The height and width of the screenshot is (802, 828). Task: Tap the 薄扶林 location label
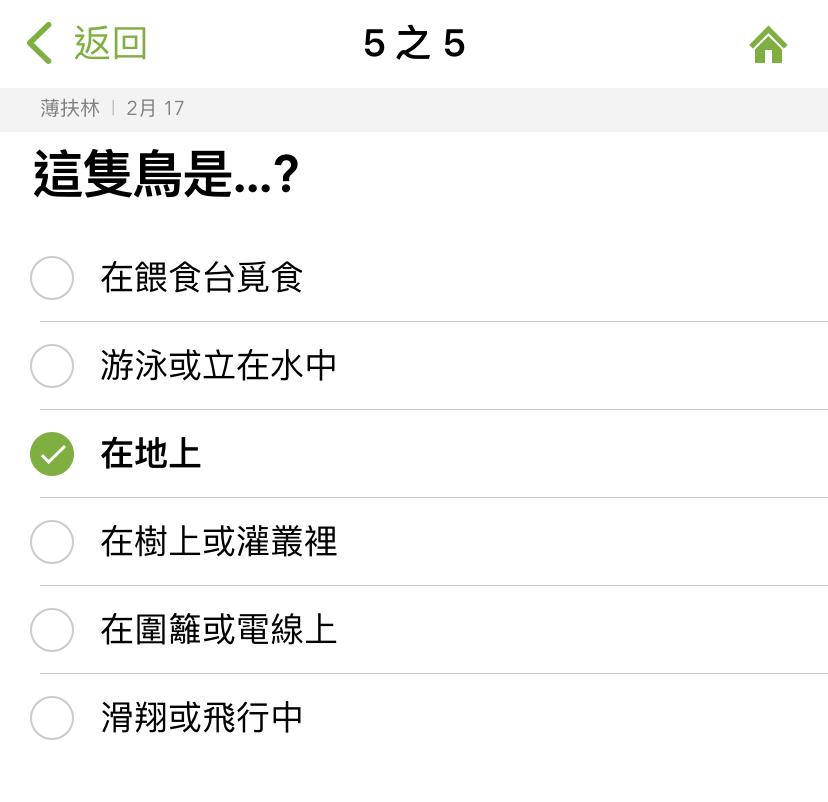click(70, 109)
